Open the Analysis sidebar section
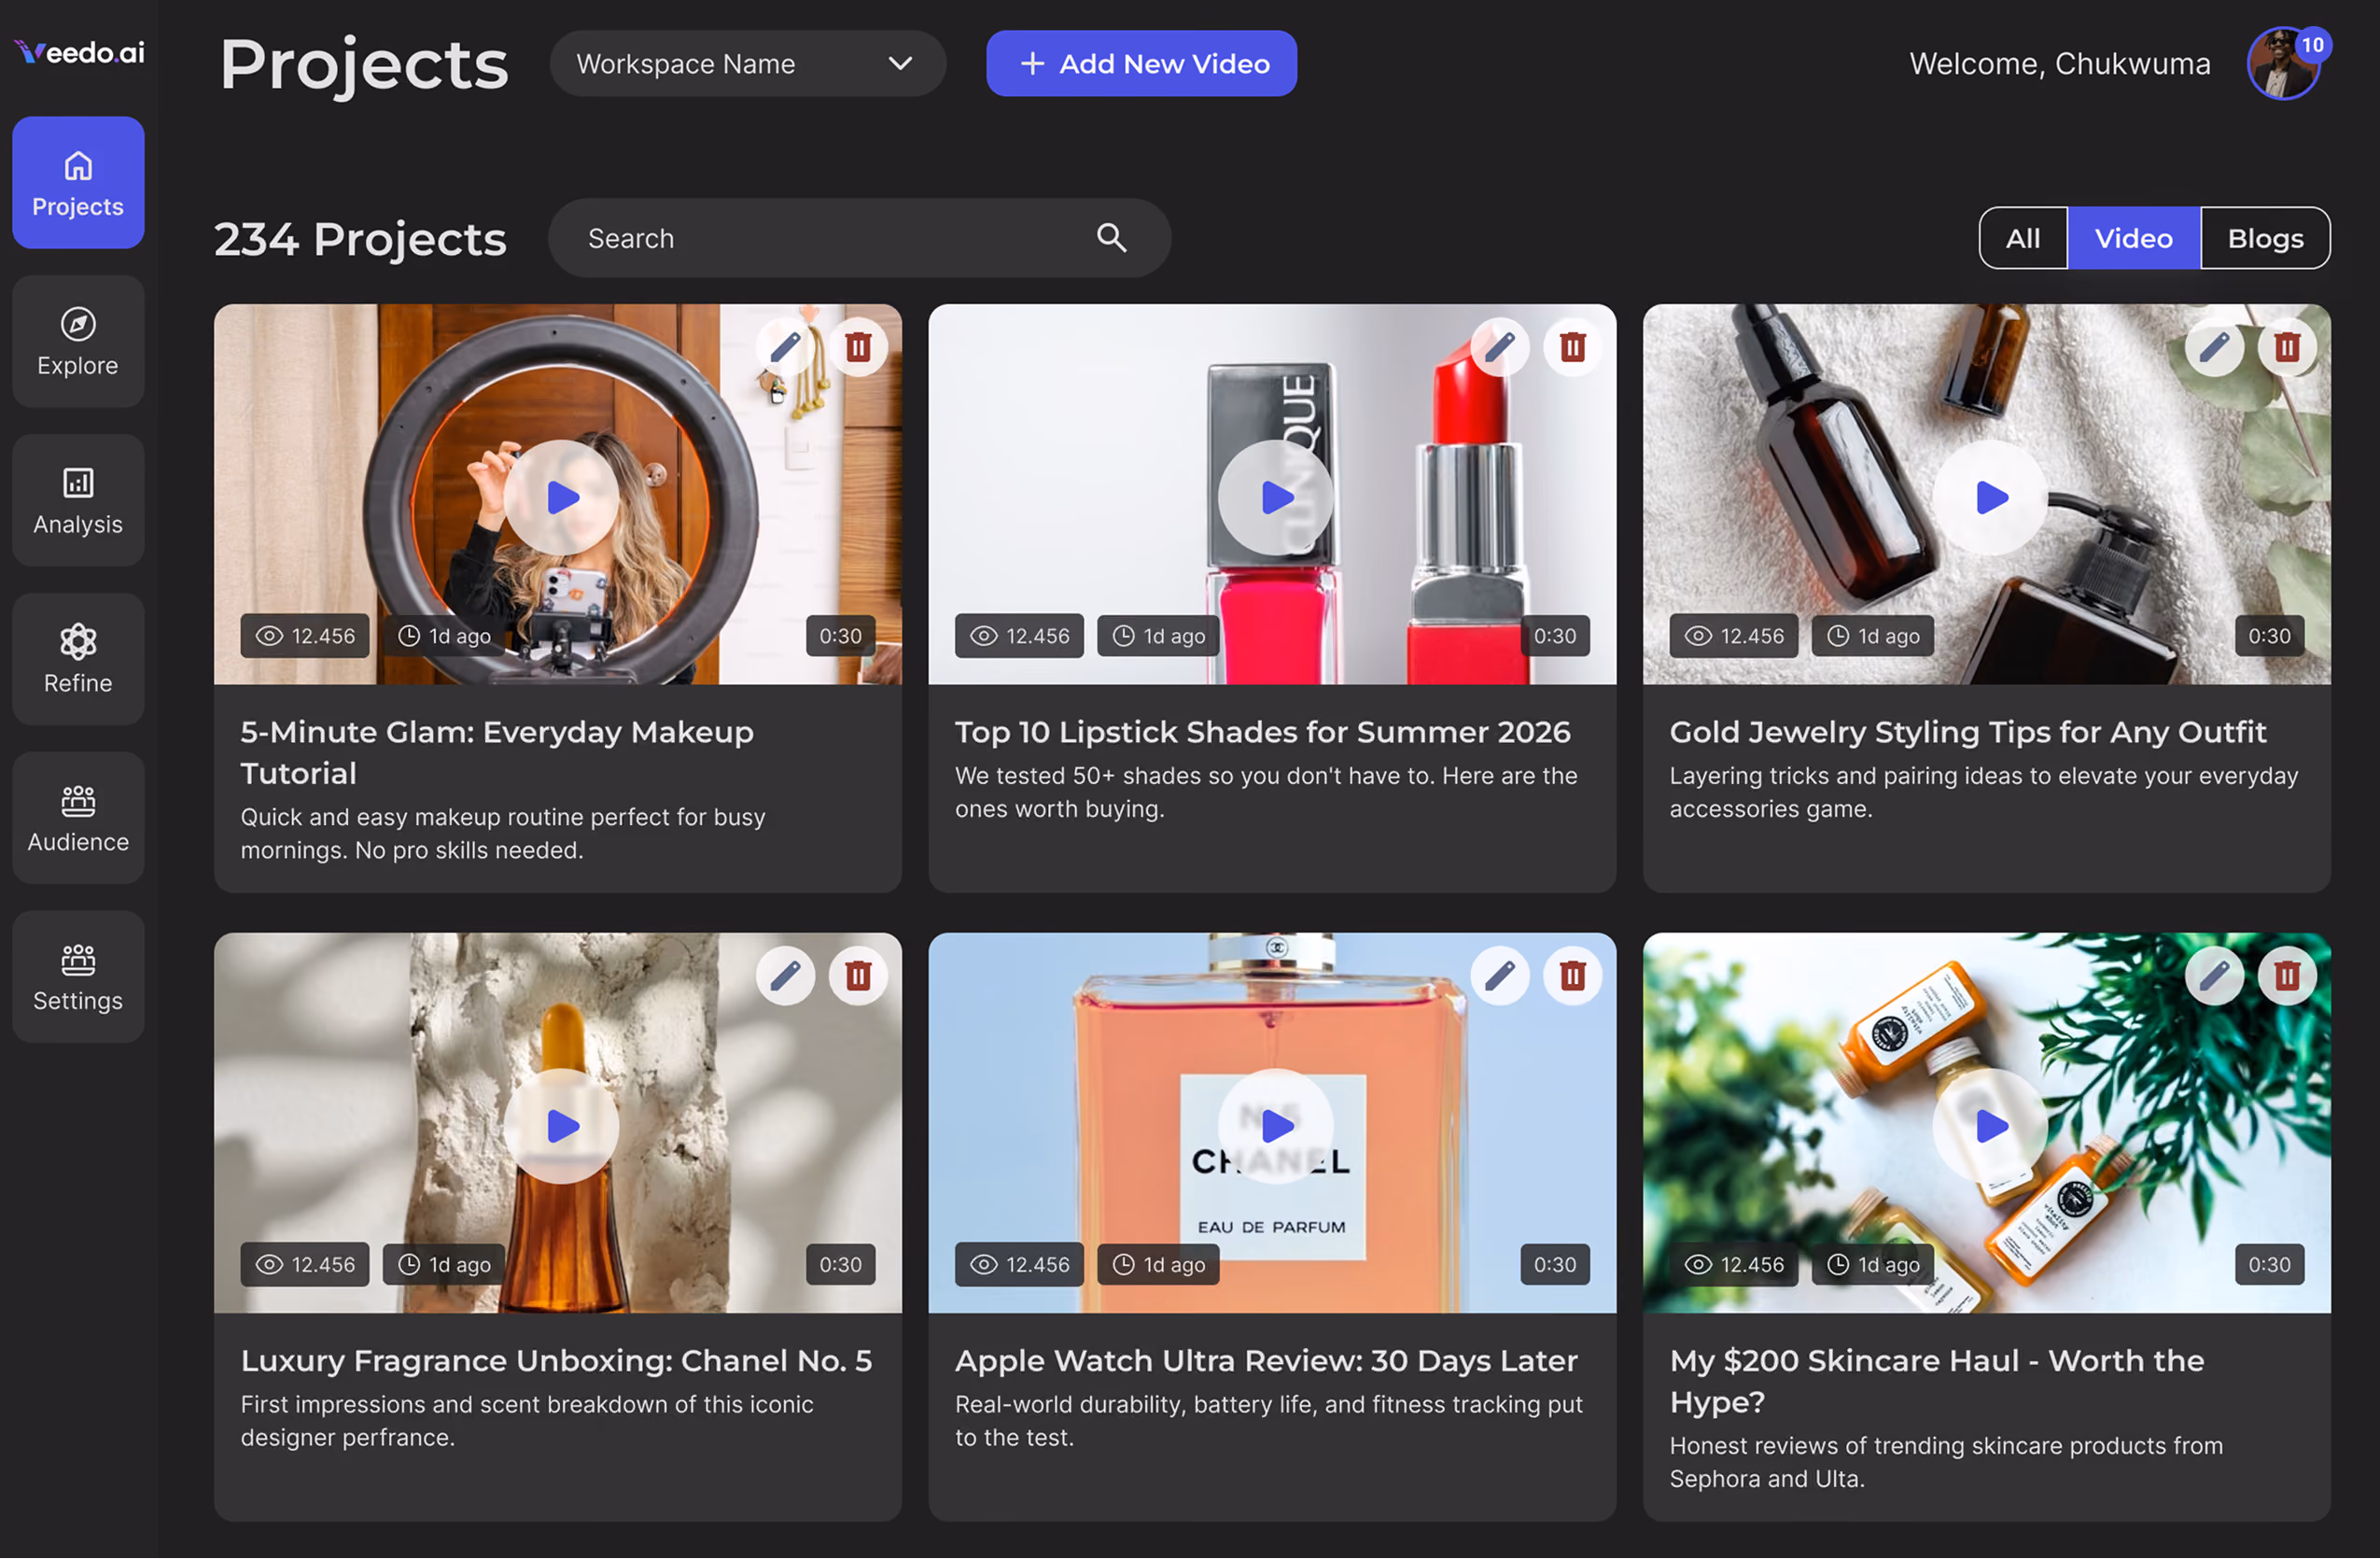This screenshot has height=1559, width=2380. pos(78,501)
